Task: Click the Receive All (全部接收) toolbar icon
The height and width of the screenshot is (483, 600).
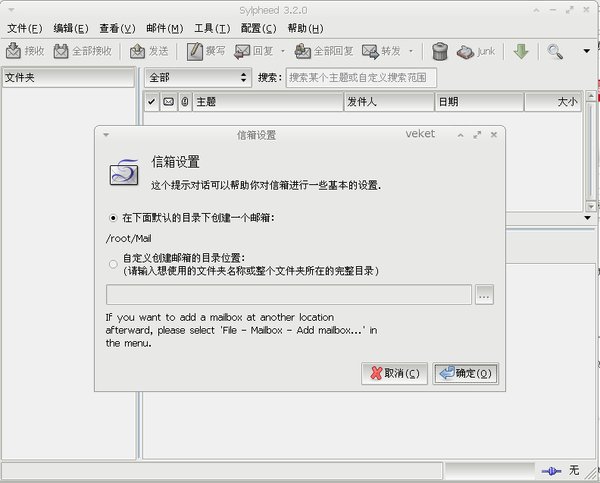Action: (x=61, y=51)
